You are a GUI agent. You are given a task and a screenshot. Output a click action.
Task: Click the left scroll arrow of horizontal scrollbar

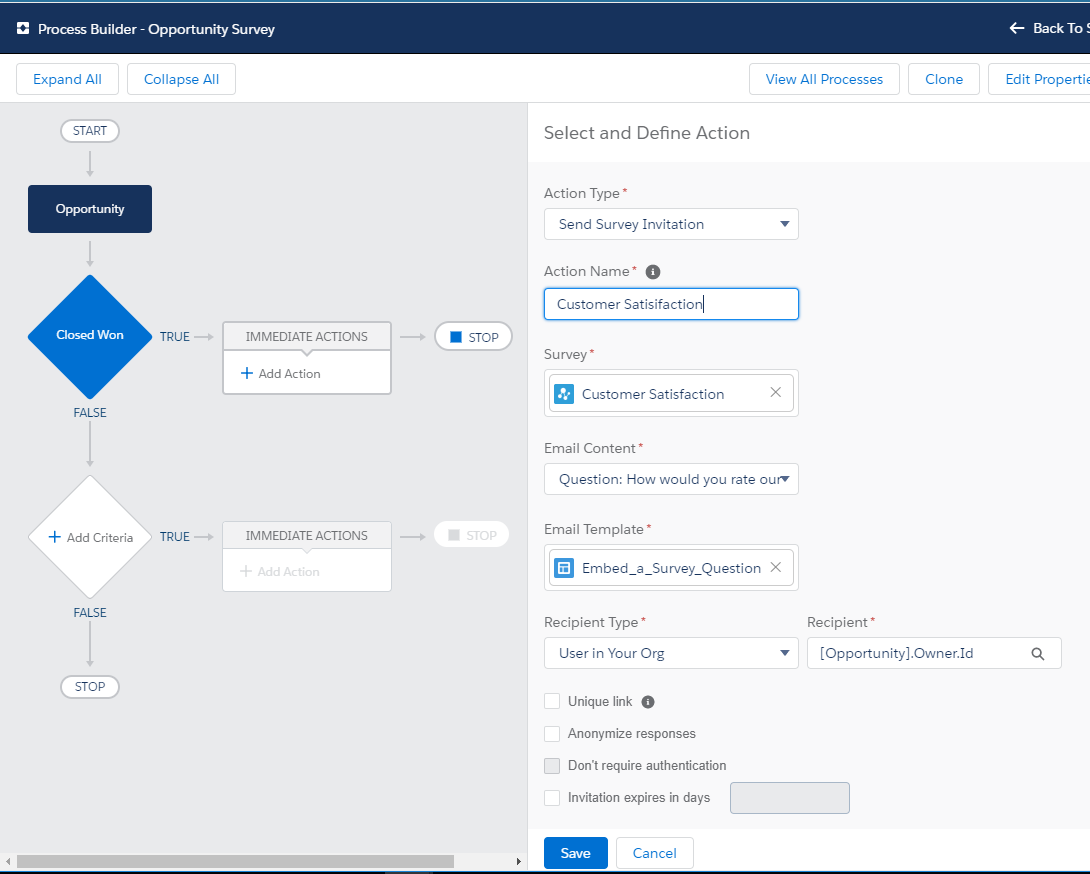[8, 861]
